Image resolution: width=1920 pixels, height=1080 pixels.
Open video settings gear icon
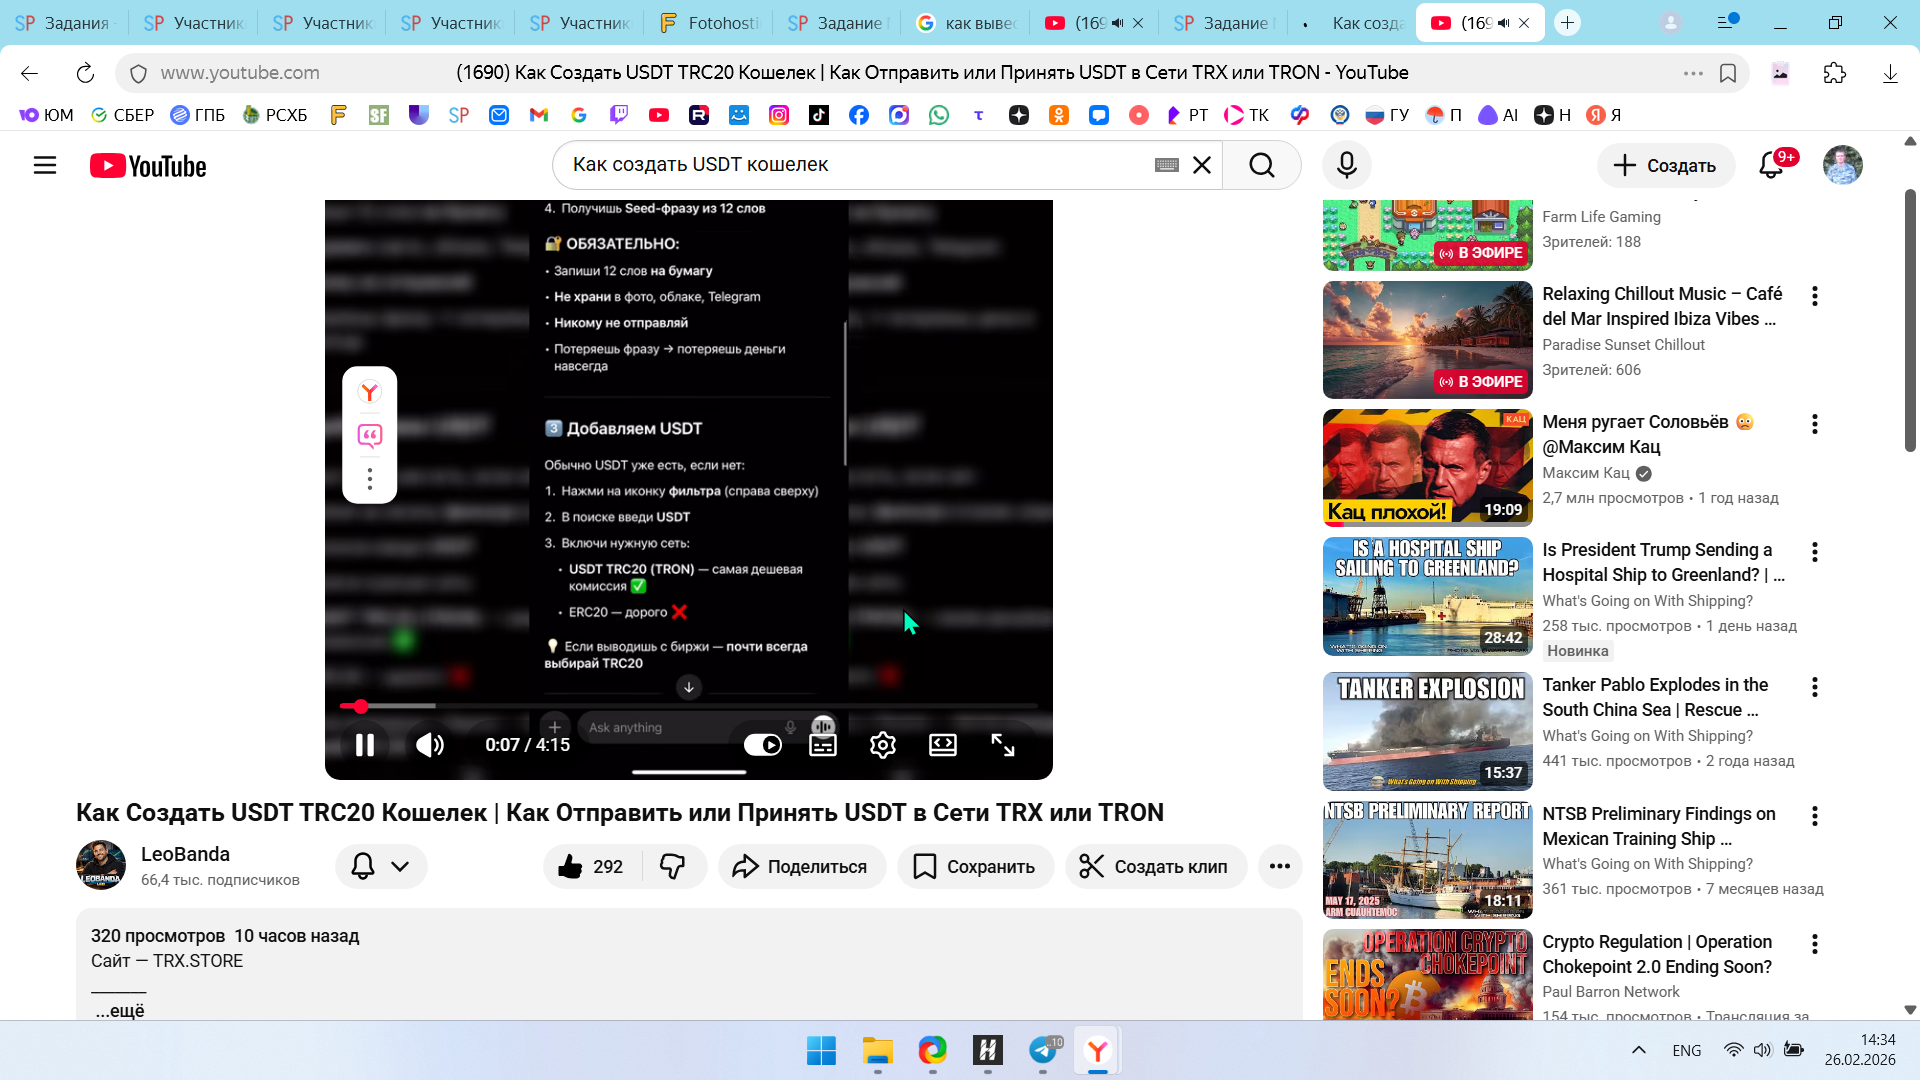pyautogui.click(x=882, y=745)
